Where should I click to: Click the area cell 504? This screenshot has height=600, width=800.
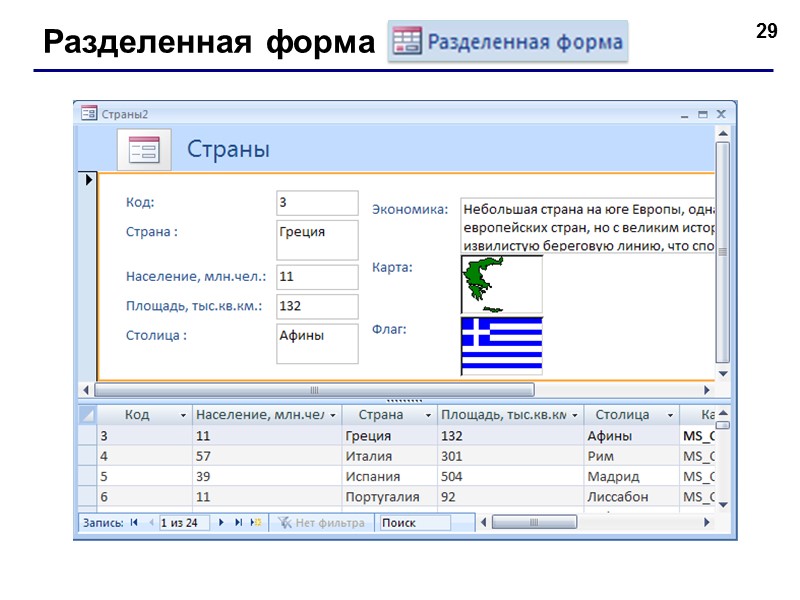pyautogui.click(x=510, y=477)
